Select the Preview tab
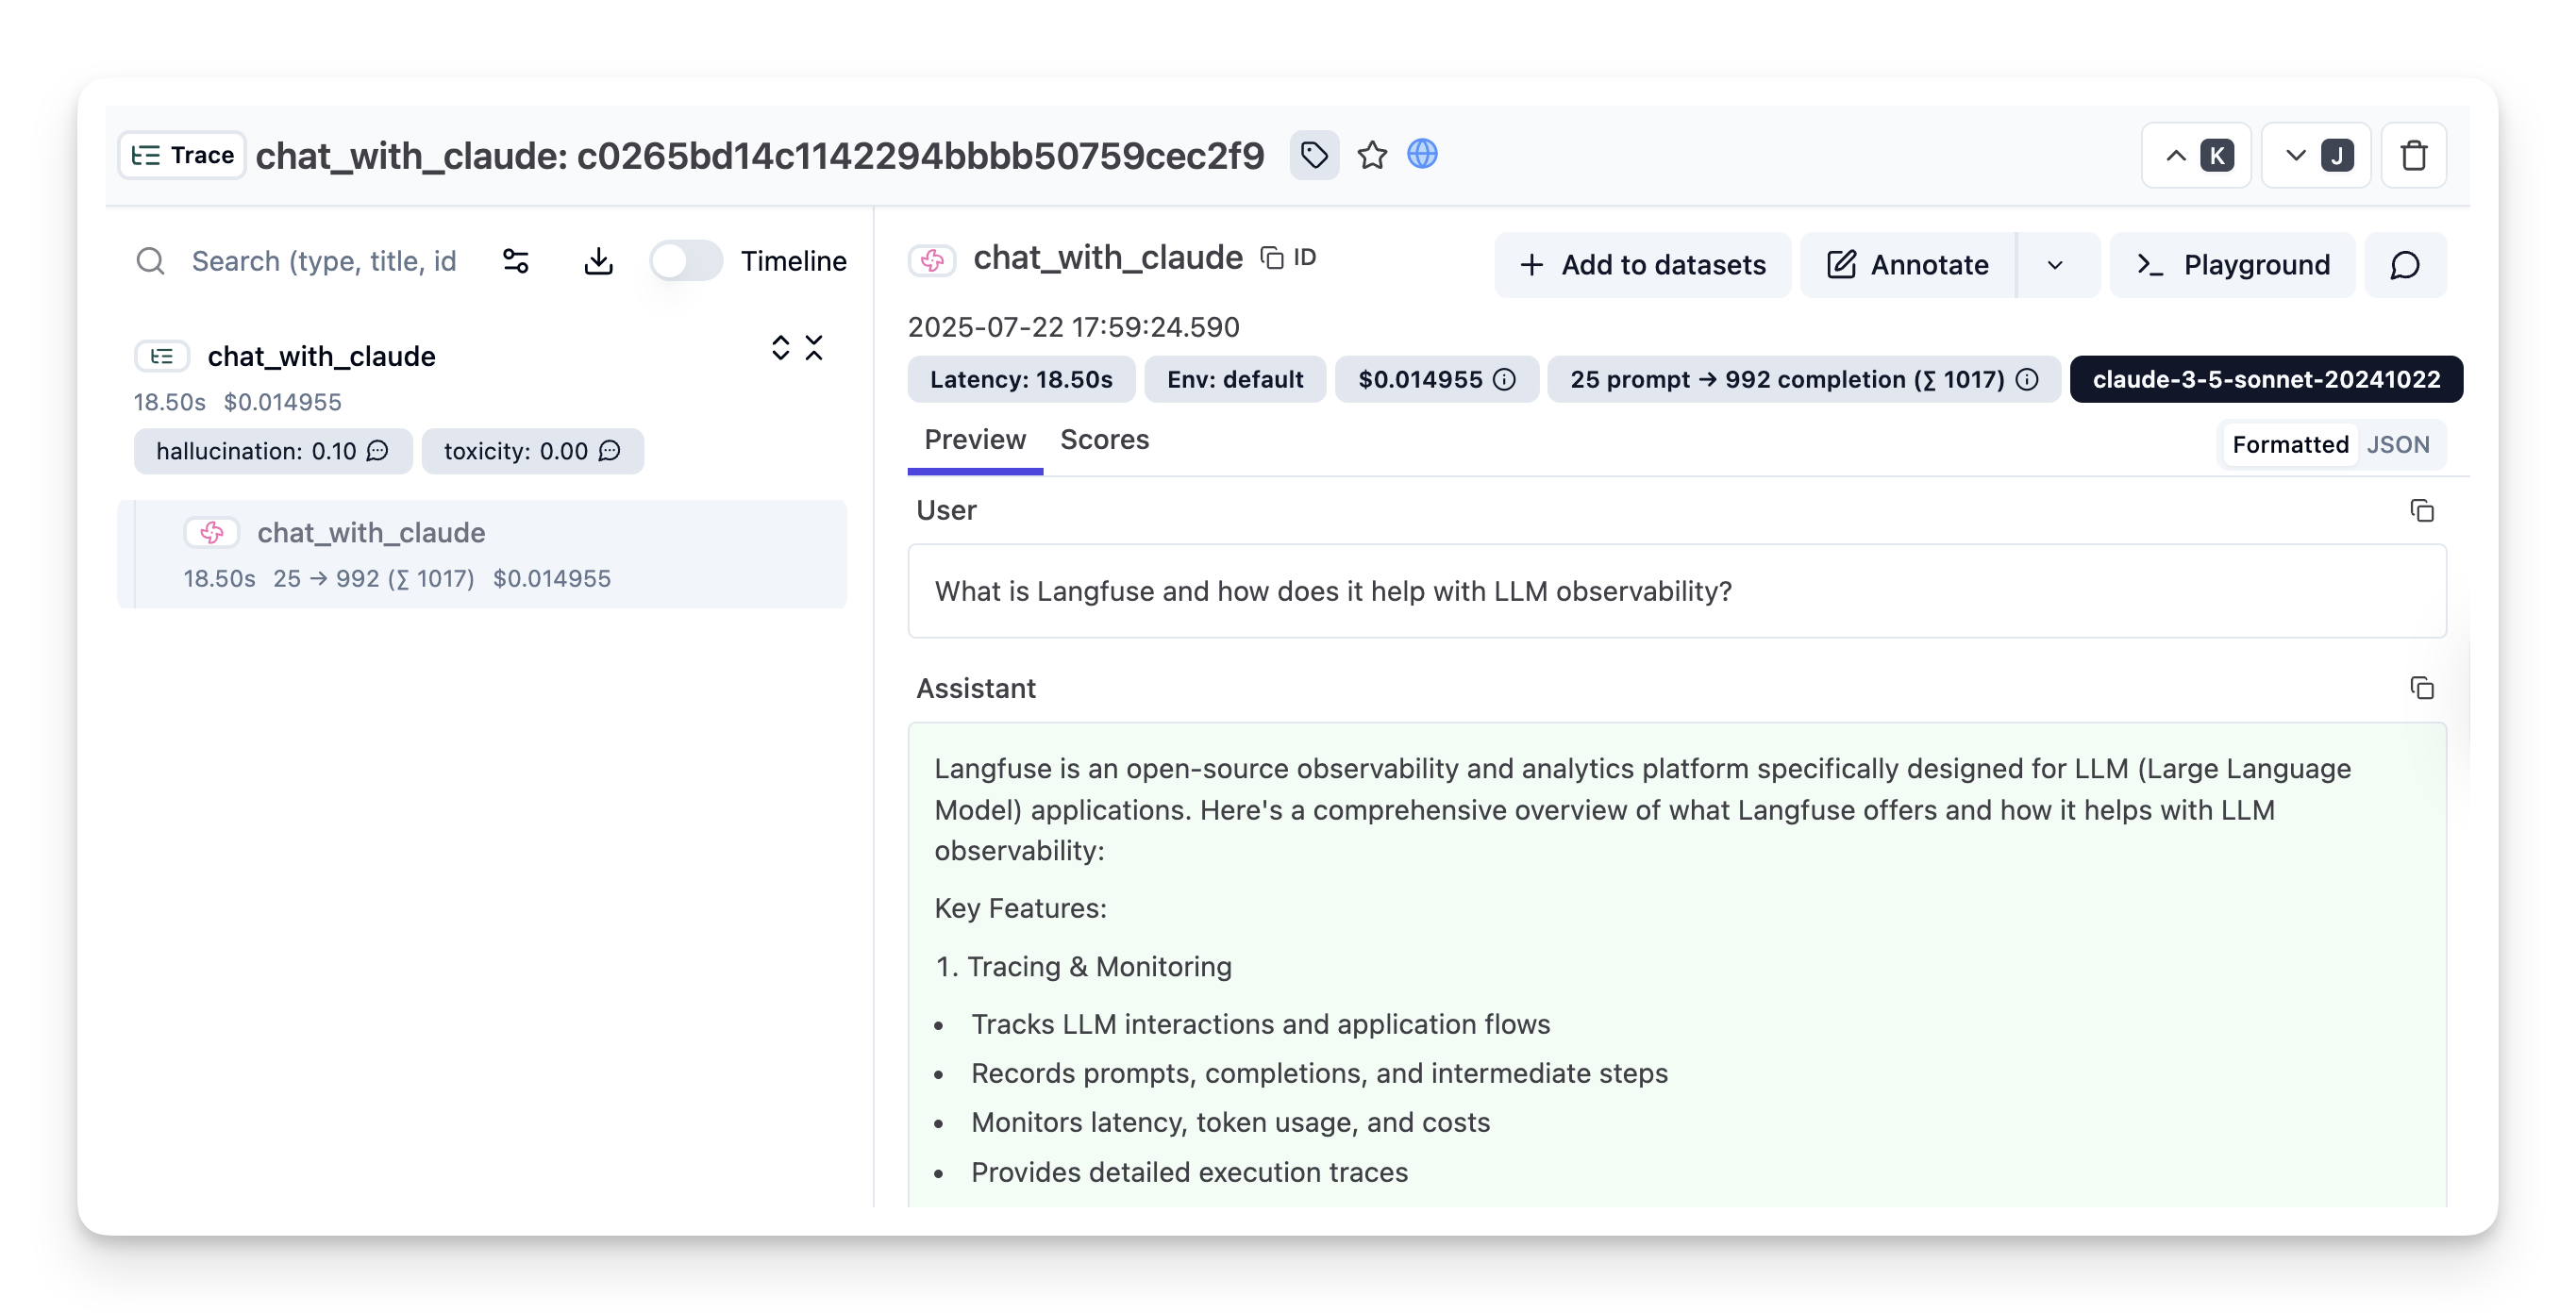Image resolution: width=2576 pixels, height=1313 pixels. coord(975,440)
